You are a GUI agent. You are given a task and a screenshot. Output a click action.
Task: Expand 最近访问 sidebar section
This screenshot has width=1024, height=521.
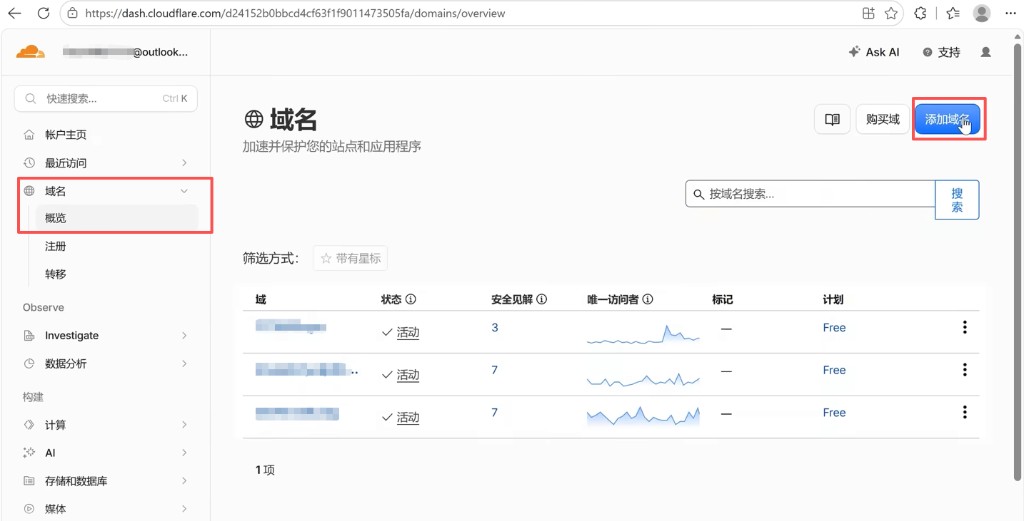coord(107,163)
